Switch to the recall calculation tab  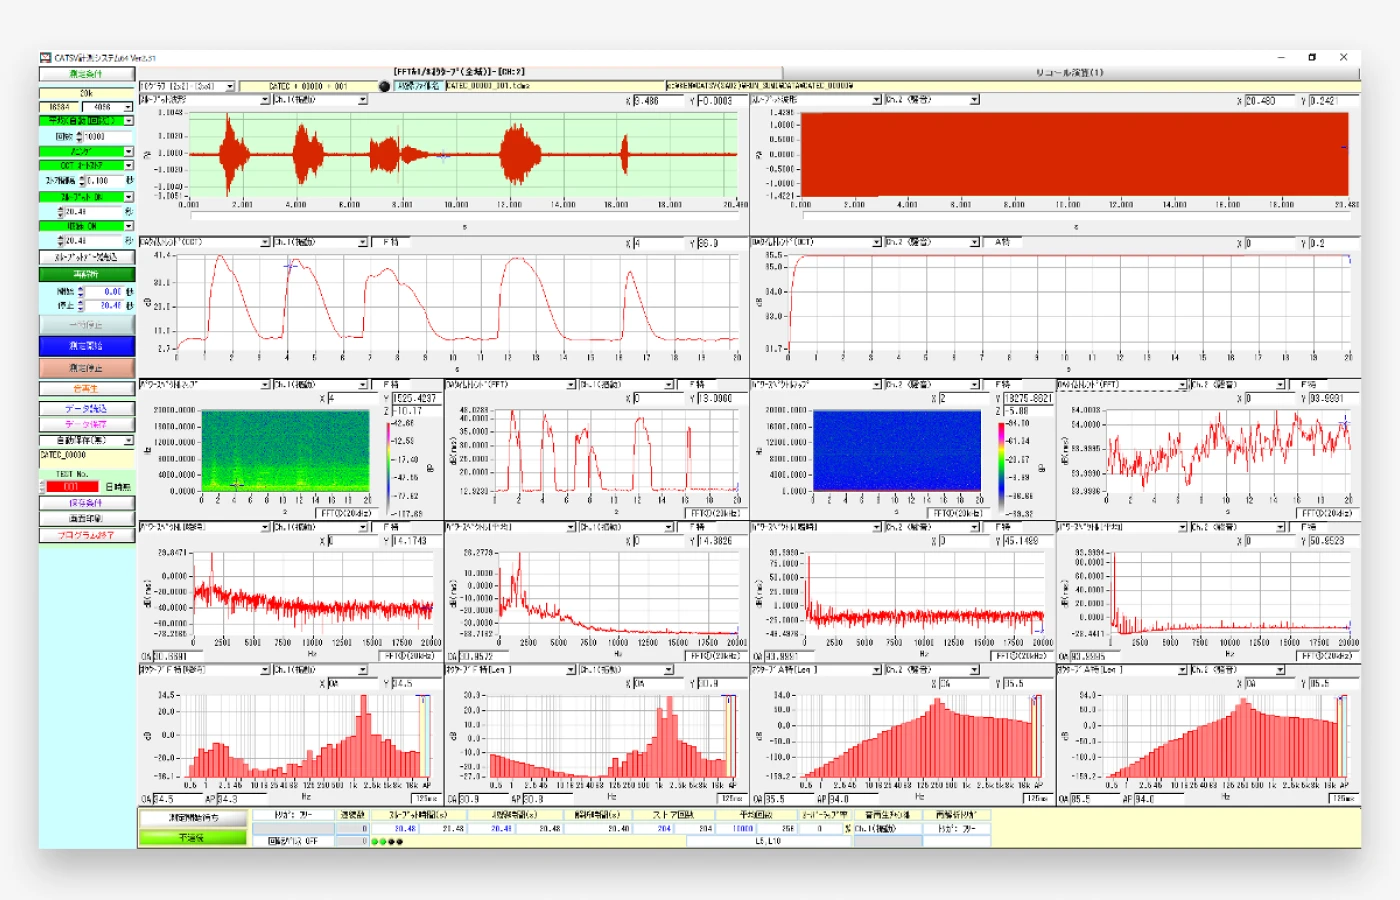[x=1069, y=73]
